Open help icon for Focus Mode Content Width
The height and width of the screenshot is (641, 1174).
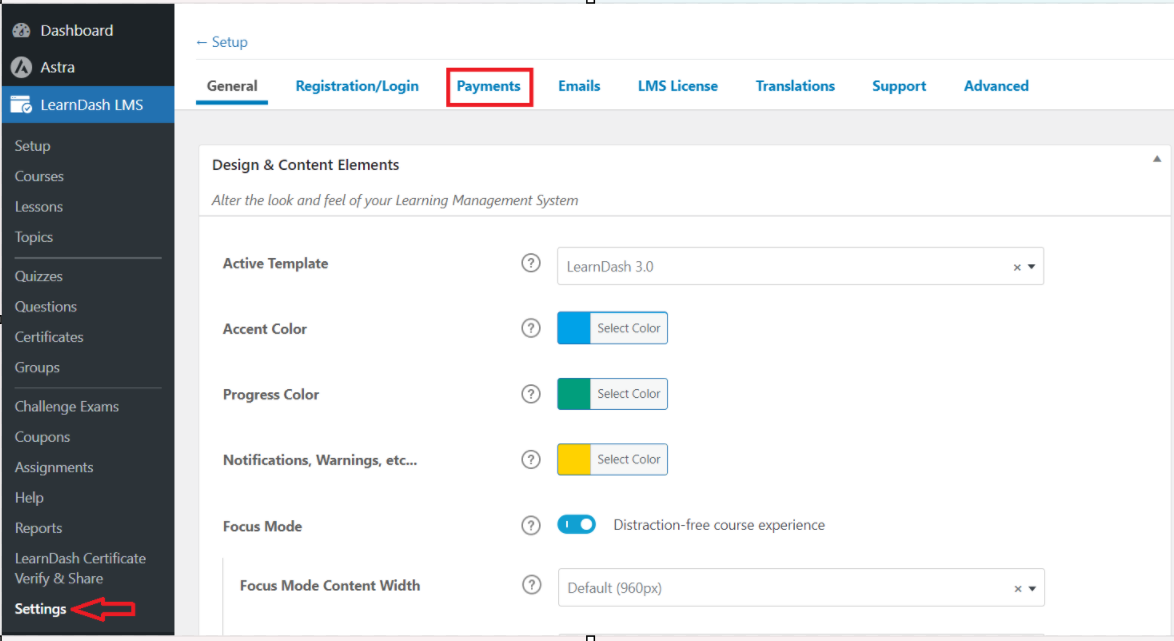pos(532,585)
